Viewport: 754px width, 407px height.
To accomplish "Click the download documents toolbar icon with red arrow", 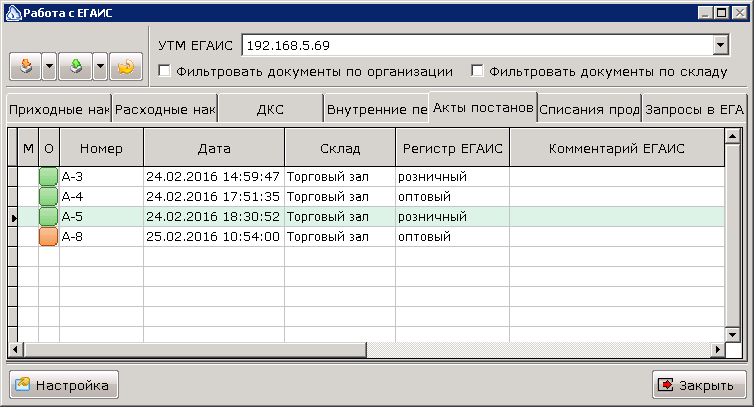I will coord(26,66).
